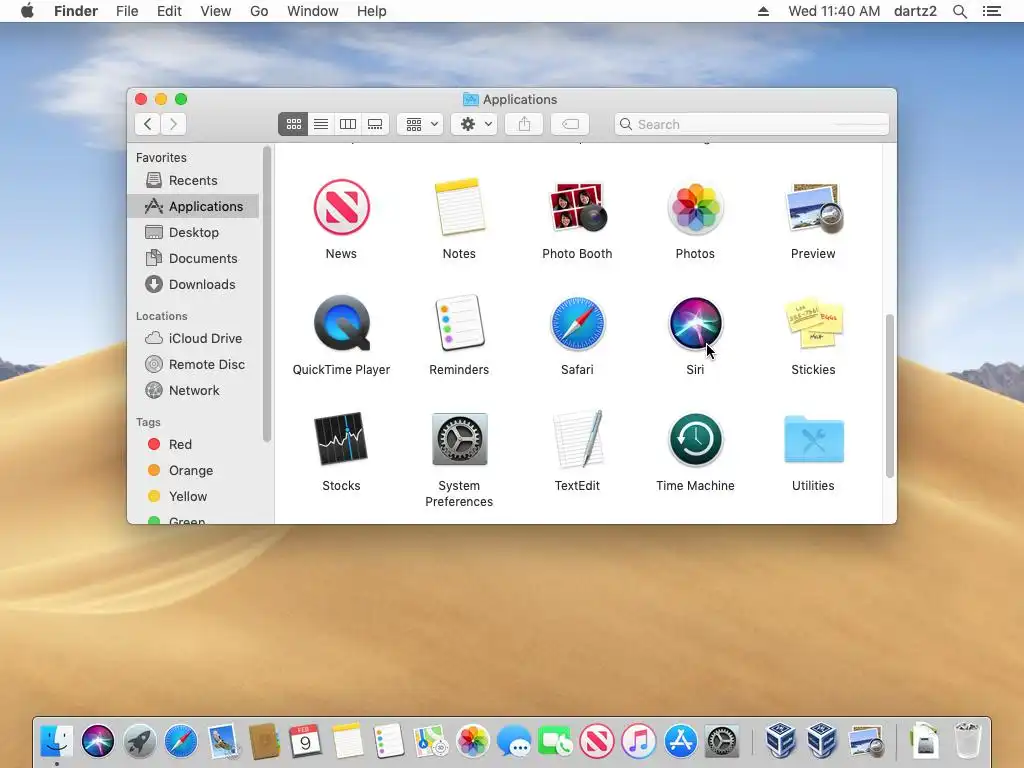Open Desktop in the sidebar
This screenshot has width=1024, height=768.
[193, 232]
